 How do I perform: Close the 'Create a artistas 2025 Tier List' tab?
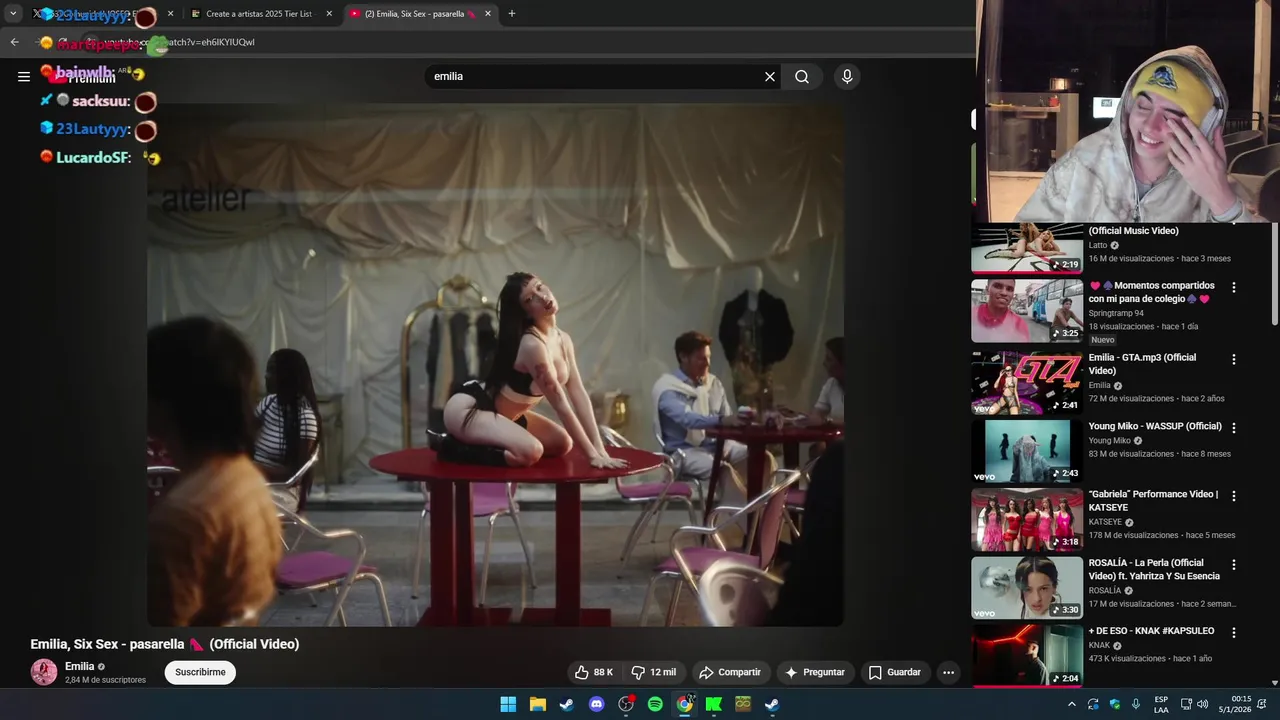[328, 14]
